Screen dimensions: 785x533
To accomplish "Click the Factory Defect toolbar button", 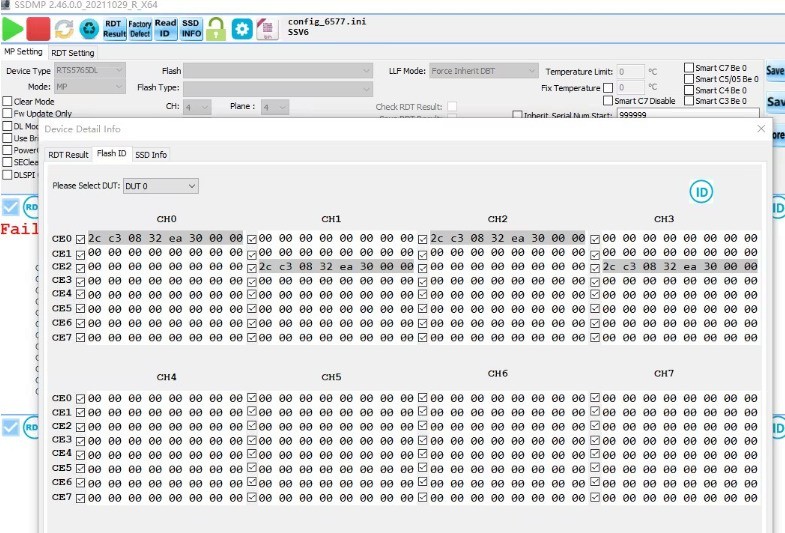I will pos(140,29).
